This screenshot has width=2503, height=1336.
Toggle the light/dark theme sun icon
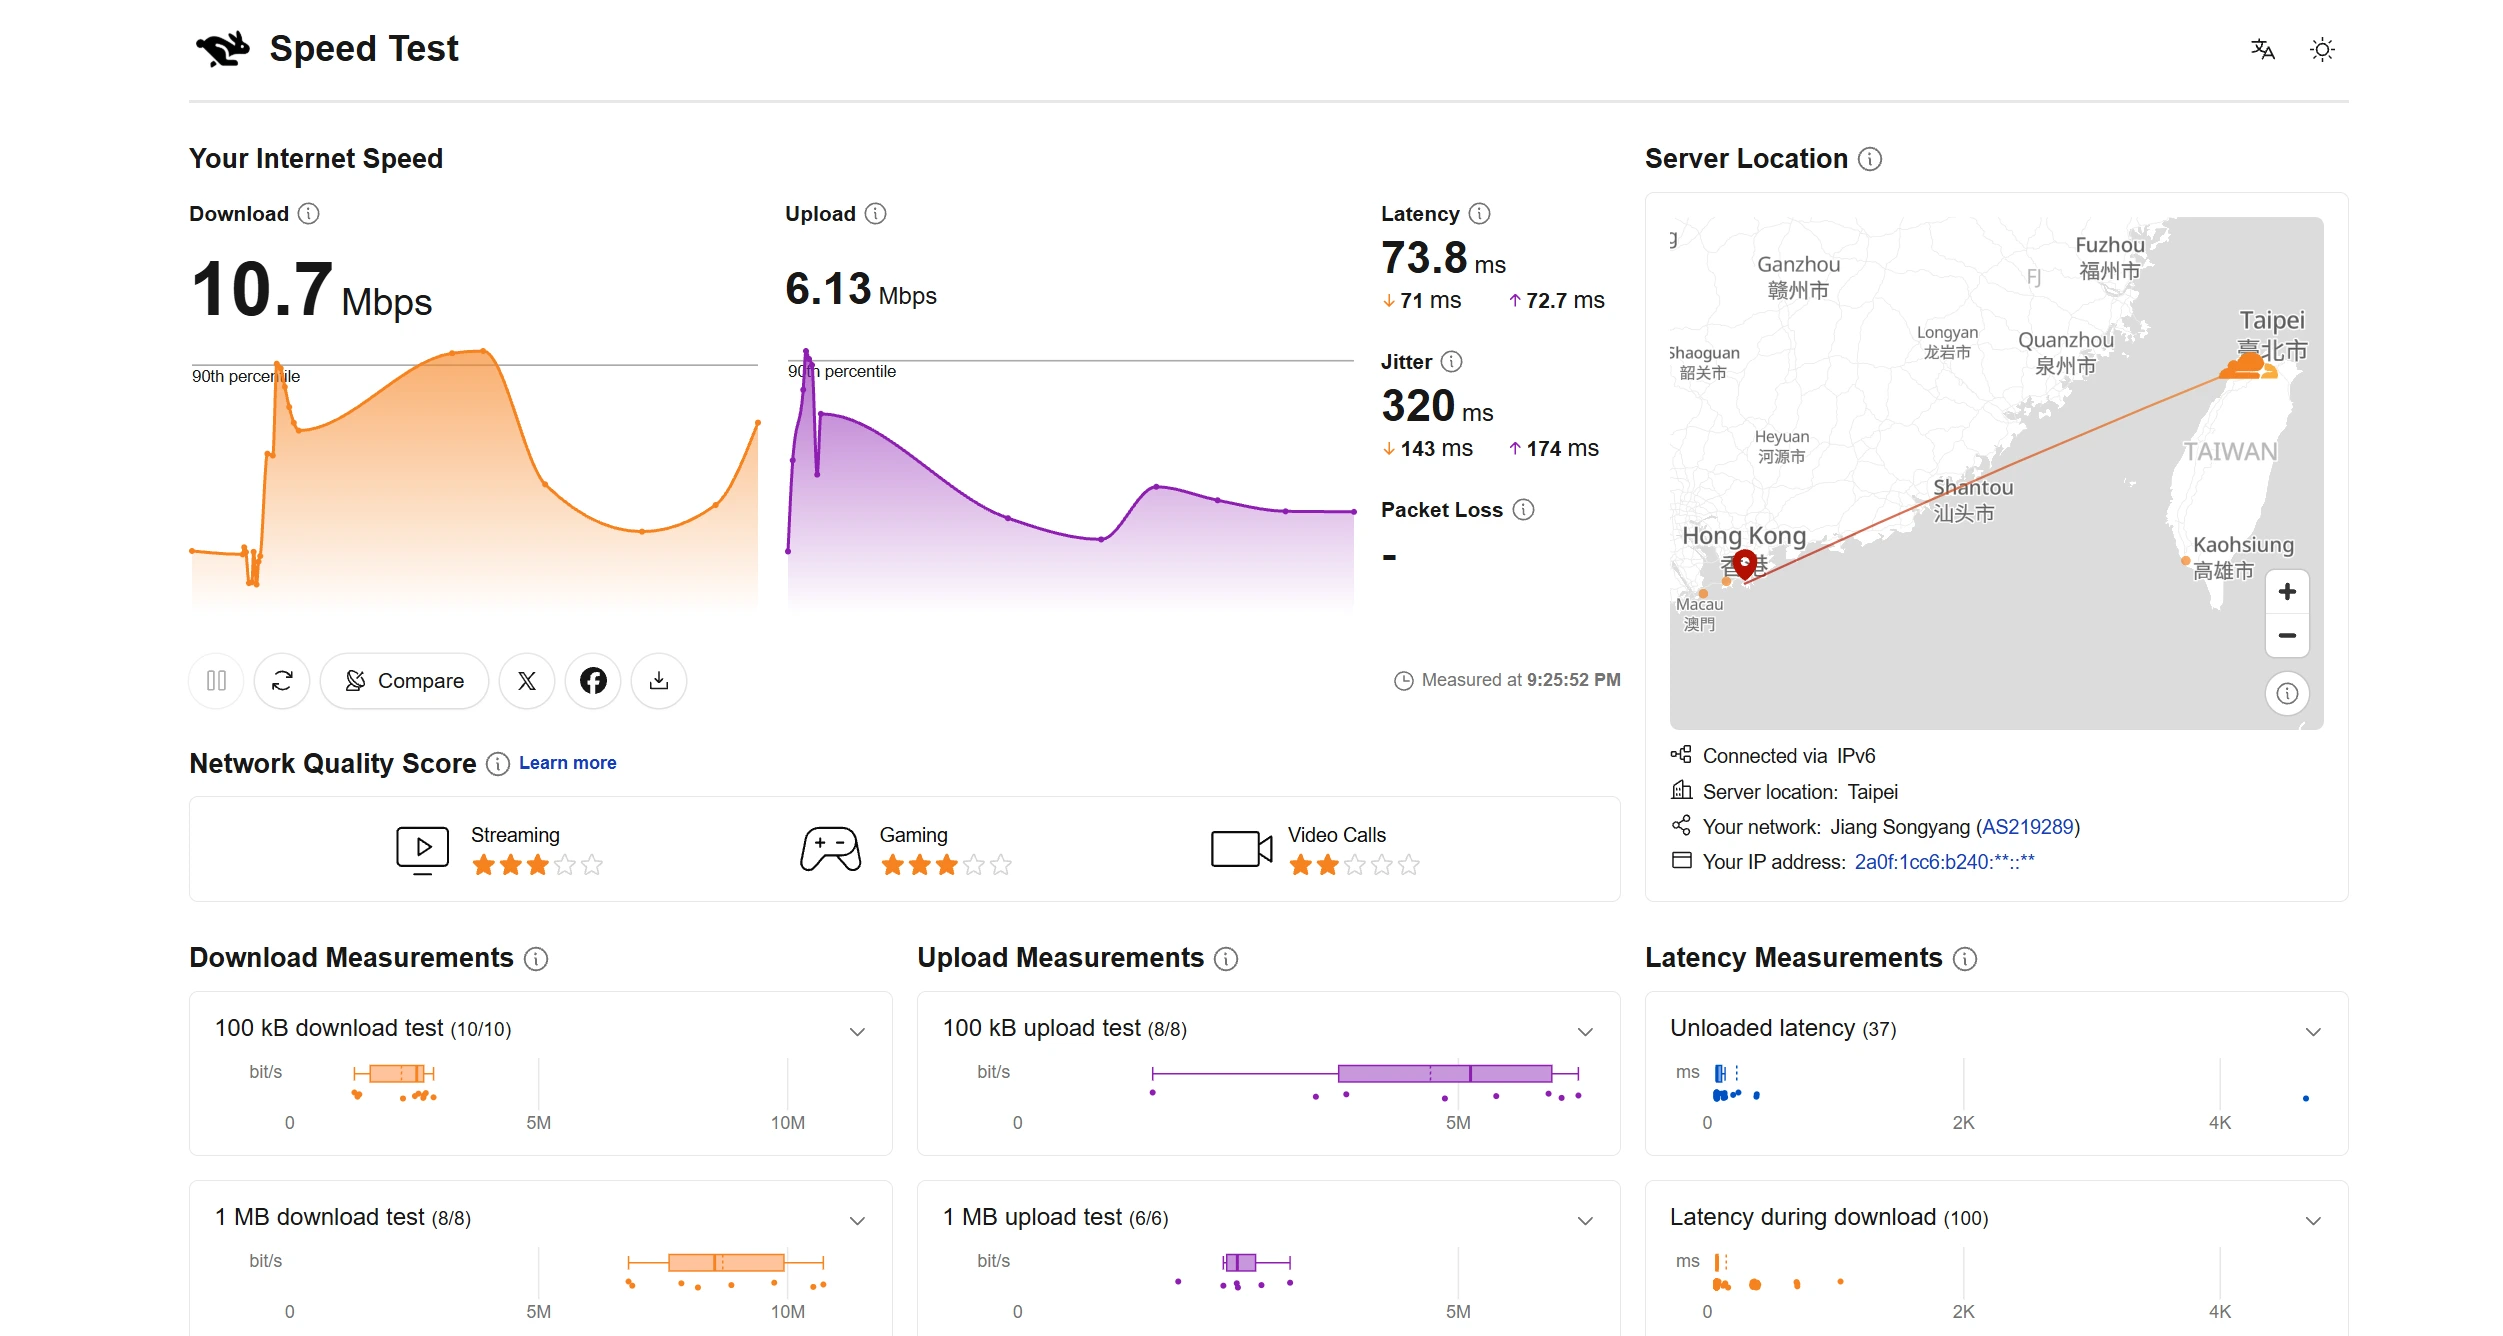point(2322,49)
